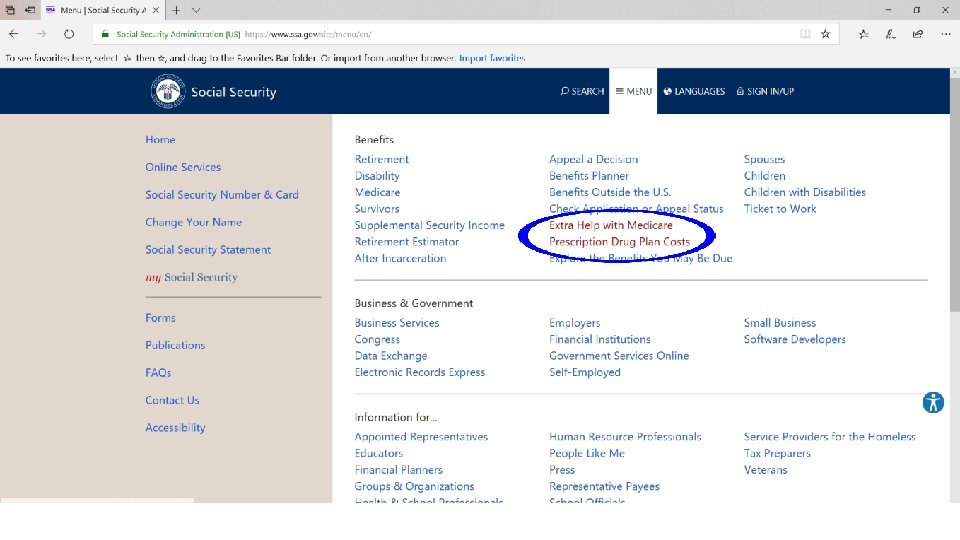Viewport: 960px width, 540px height.
Task: Click the green padlock security icon
Action: [105, 34]
